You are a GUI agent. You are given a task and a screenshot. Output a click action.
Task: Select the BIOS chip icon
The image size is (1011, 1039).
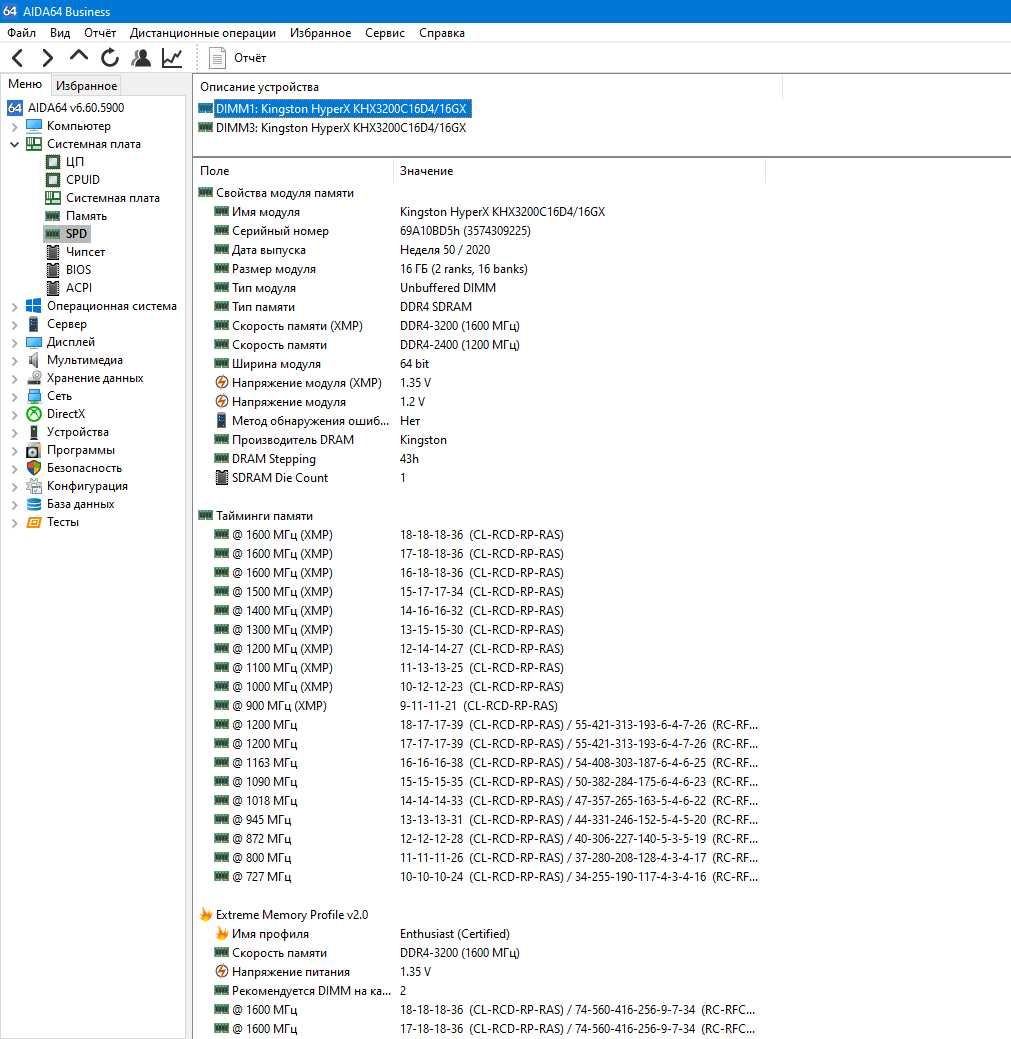point(53,270)
